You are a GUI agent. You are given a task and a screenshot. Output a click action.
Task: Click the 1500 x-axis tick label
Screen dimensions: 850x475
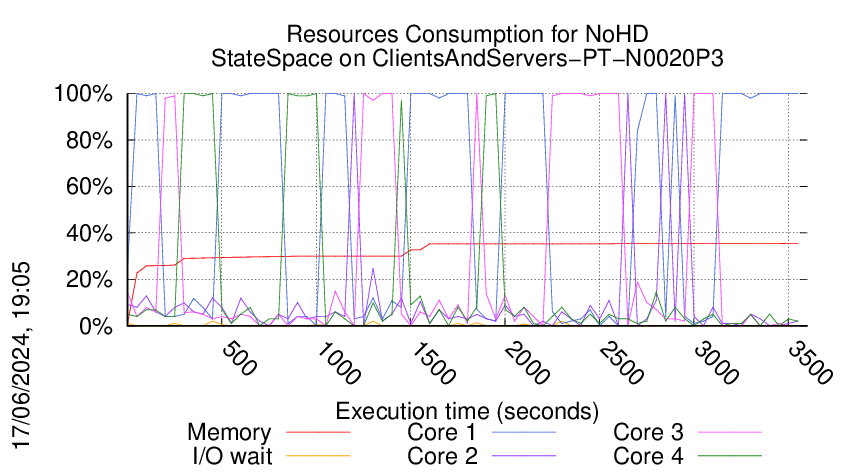[433, 363]
